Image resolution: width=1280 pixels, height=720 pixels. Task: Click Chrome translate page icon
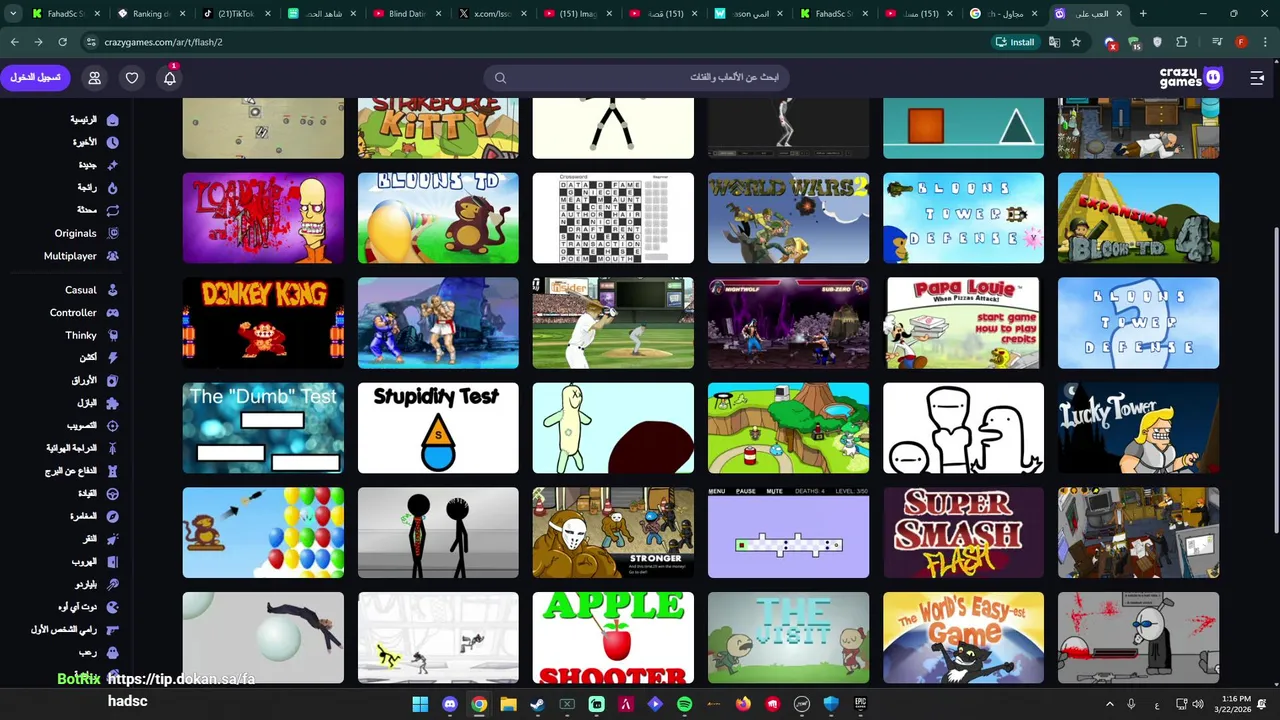point(1054,42)
